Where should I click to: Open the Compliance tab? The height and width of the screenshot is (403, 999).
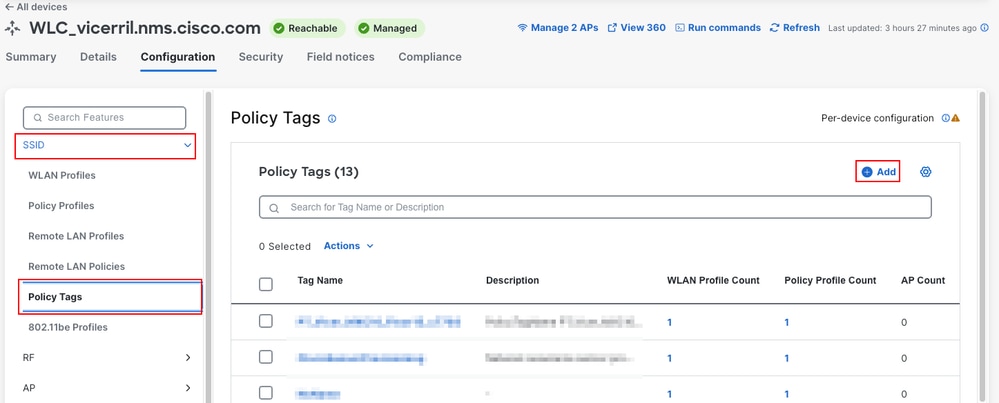430,57
